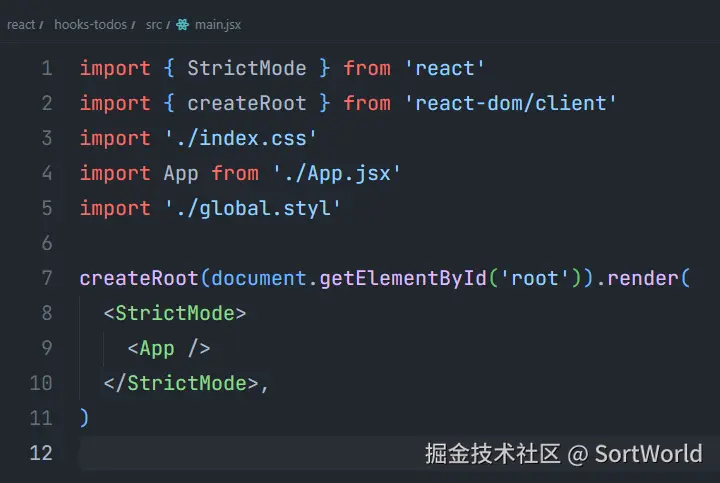Click the 'from' keyword on line 1
Image resolution: width=720 pixels, height=483 pixels.
pyautogui.click(x=367, y=68)
